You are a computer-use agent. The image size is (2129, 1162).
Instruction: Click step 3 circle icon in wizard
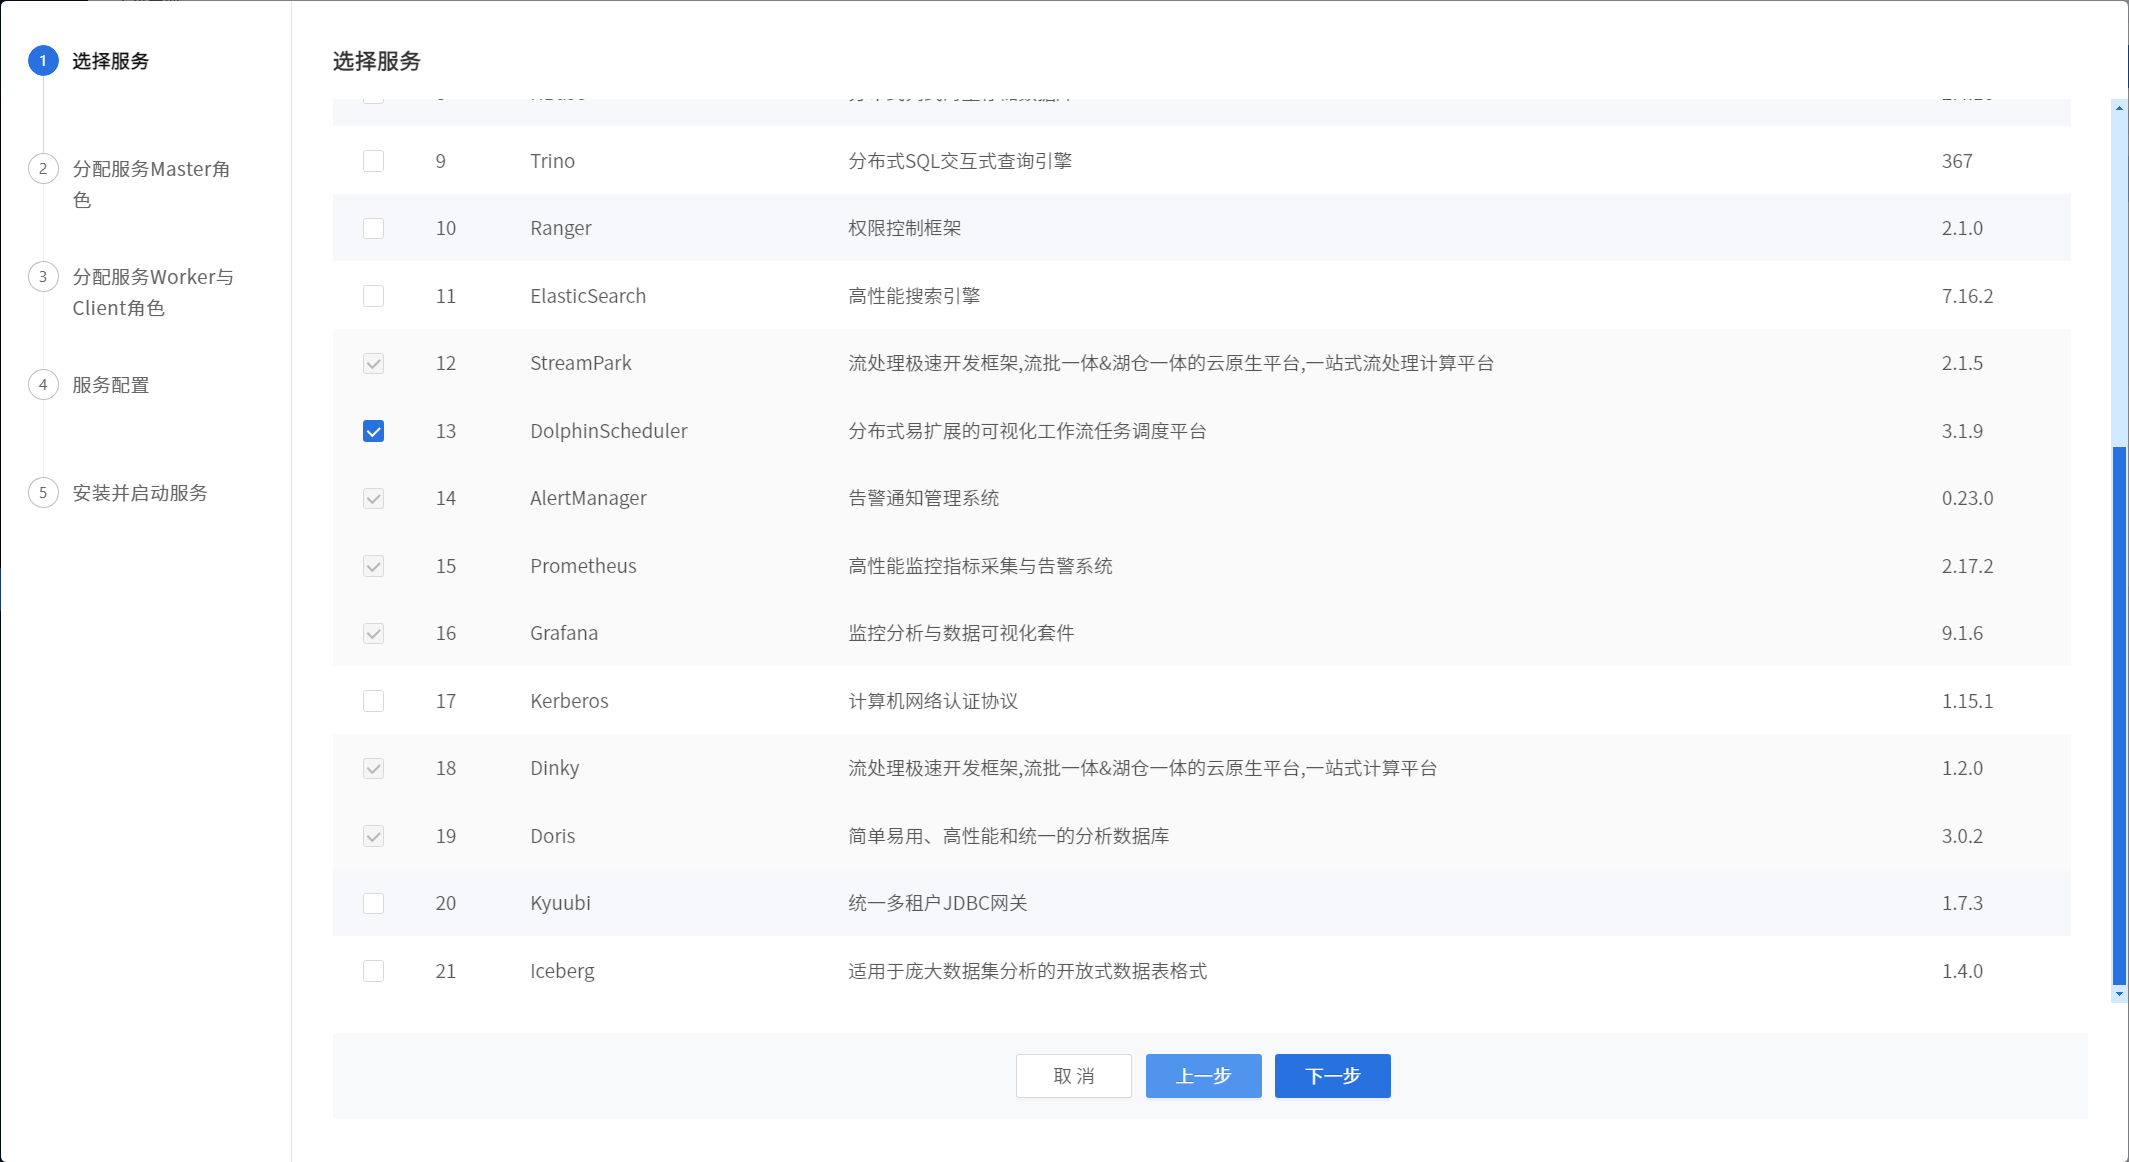(x=43, y=277)
